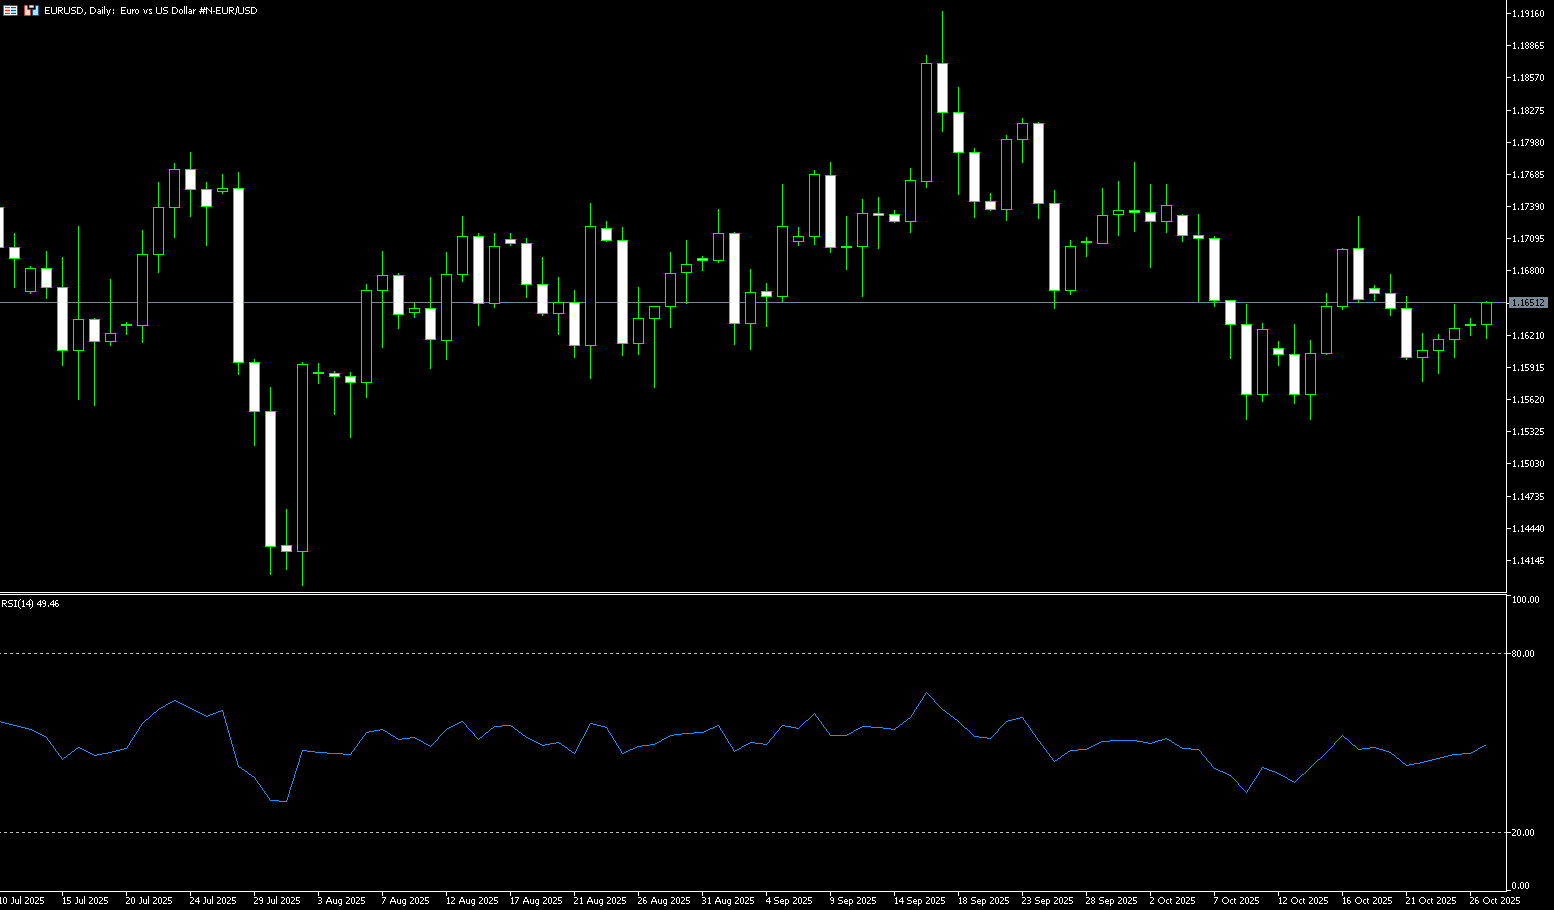Click the 1.14145 price scale label
Screen dimensions: 1554x910
pos(1528,560)
